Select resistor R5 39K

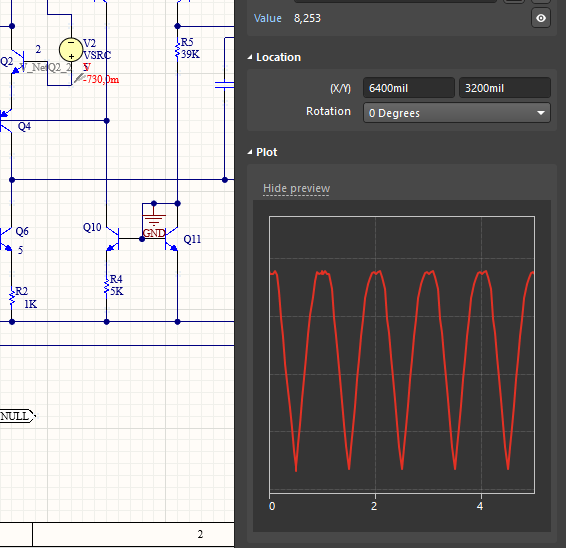pos(177,50)
